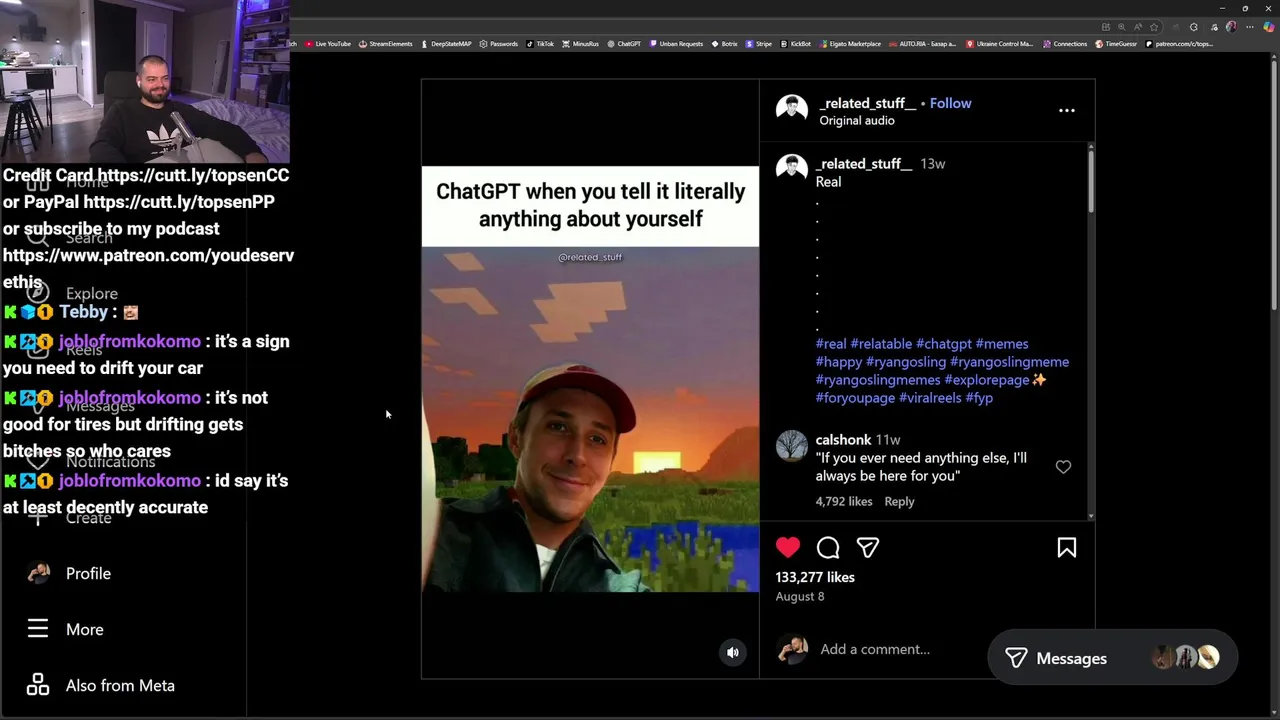Reply to calshonk's comment

click(x=899, y=501)
